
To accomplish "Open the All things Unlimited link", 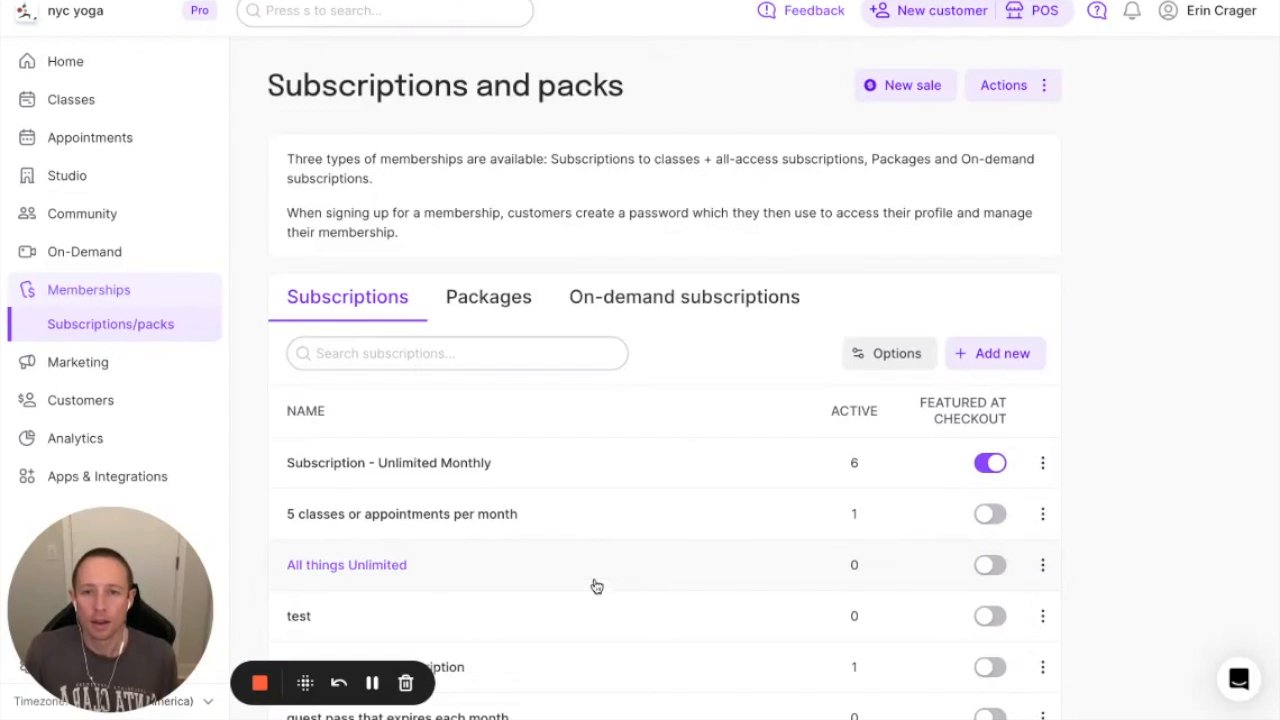I will click(x=347, y=565).
